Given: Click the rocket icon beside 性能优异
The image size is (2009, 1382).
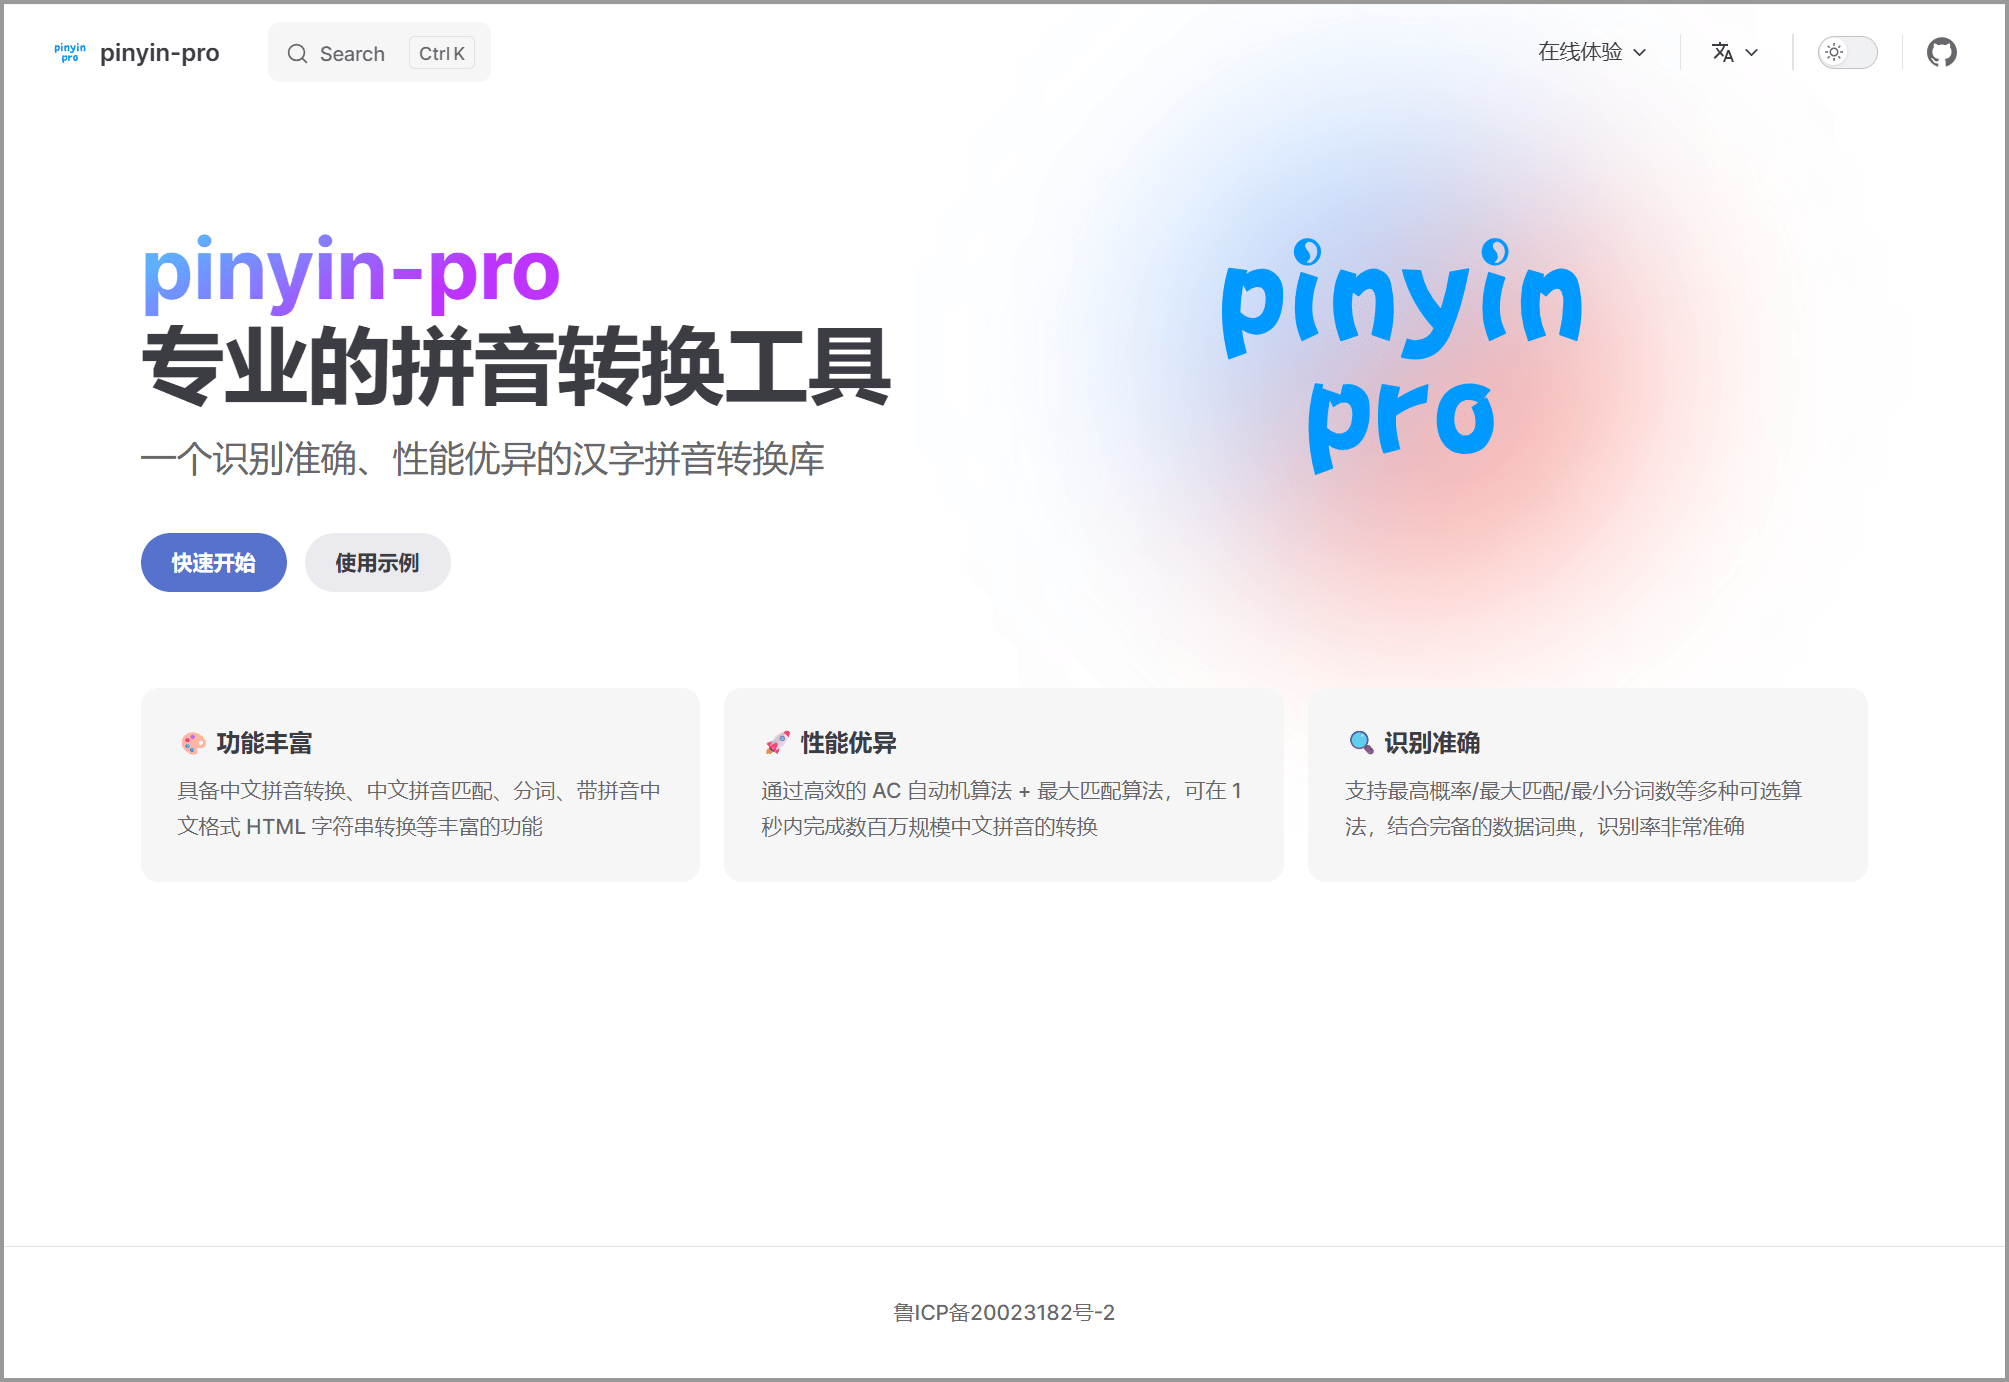Looking at the screenshot, I should pos(777,743).
